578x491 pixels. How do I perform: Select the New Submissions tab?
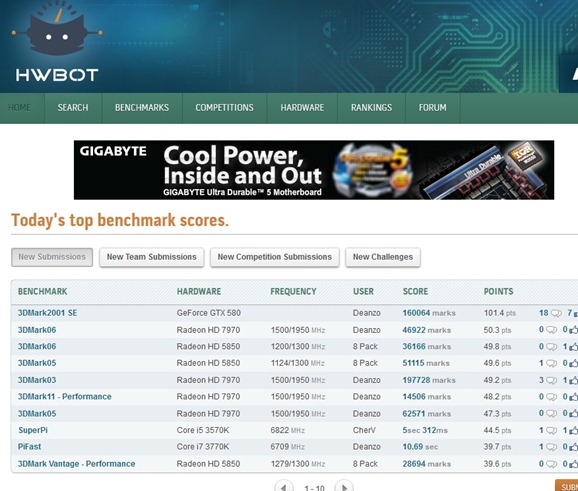coord(52,257)
